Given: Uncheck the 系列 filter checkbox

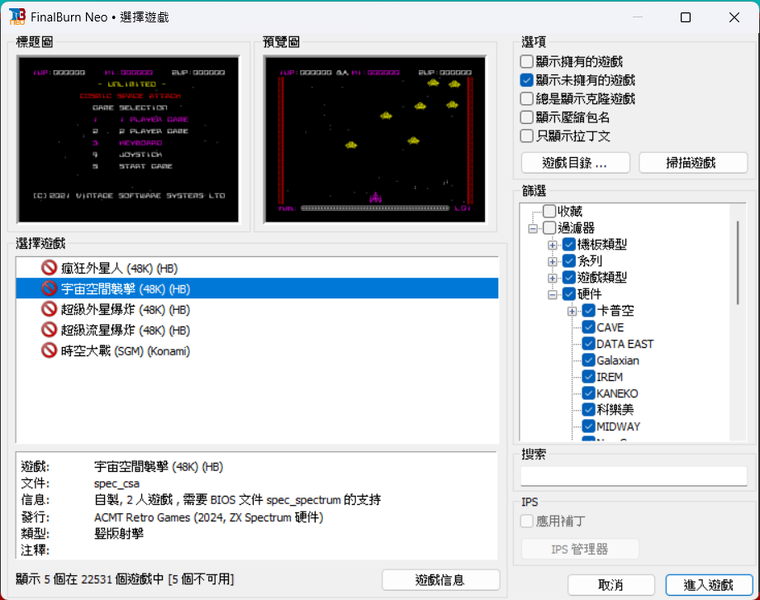Looking at the screenshot, I should tap(569, 261).
